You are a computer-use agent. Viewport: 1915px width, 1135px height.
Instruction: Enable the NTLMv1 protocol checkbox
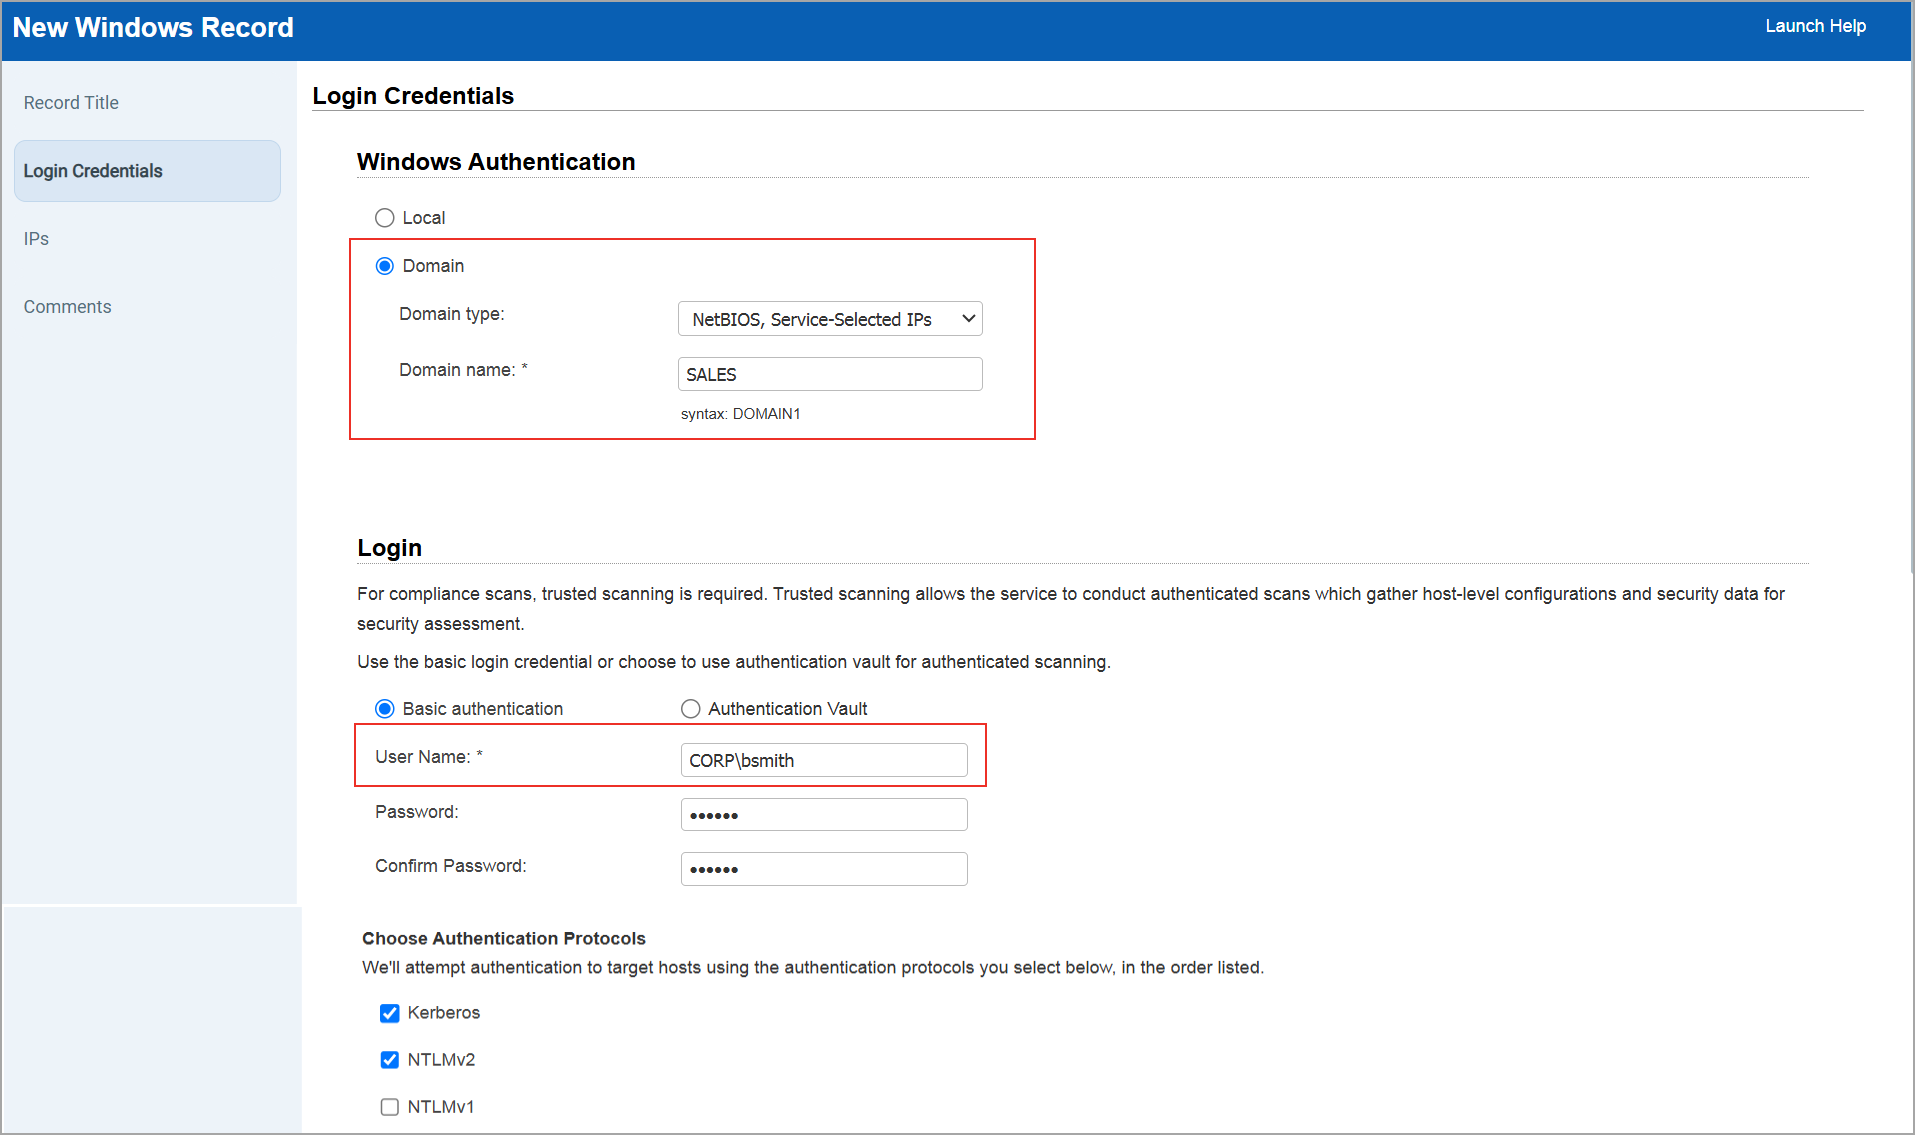point(389,1107)
